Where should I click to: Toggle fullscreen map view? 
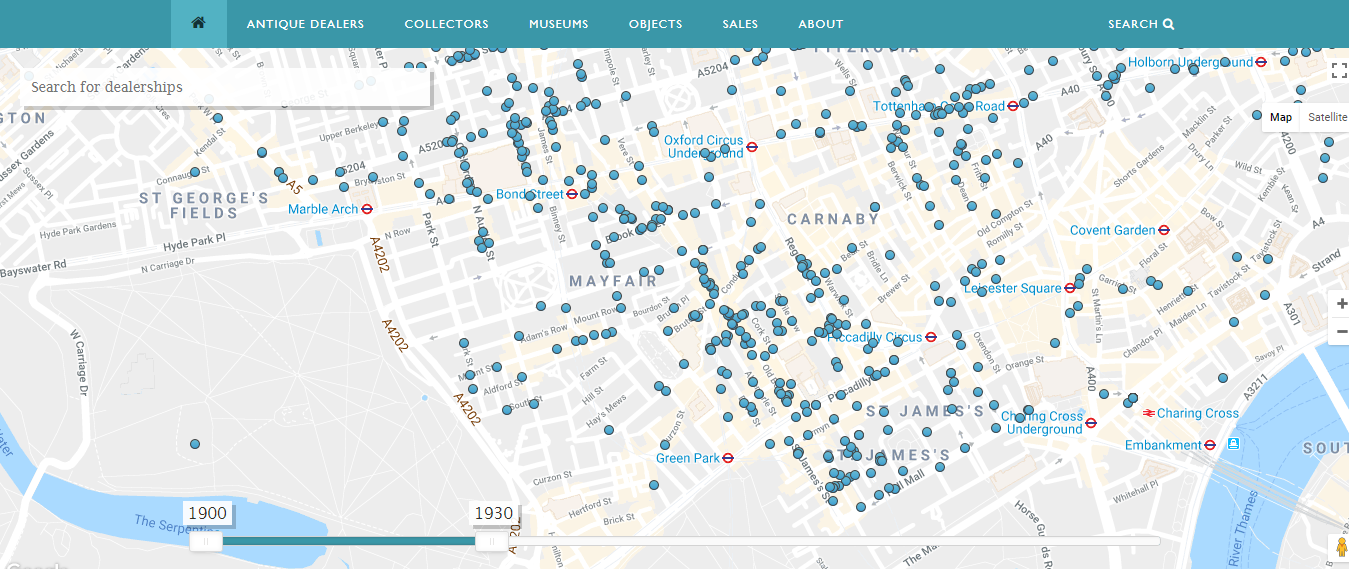(x=1339, y=70)
